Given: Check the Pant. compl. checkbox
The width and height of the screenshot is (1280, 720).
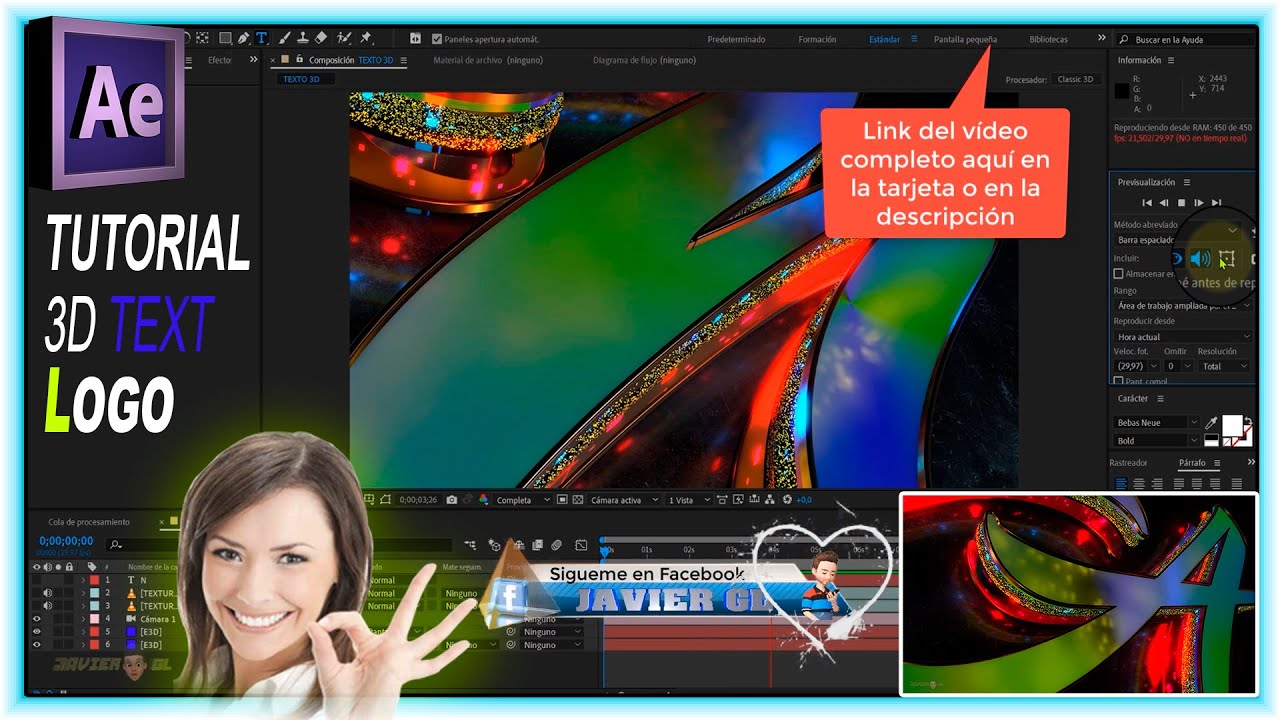Looking at the screenshot, I should 1119,381.
